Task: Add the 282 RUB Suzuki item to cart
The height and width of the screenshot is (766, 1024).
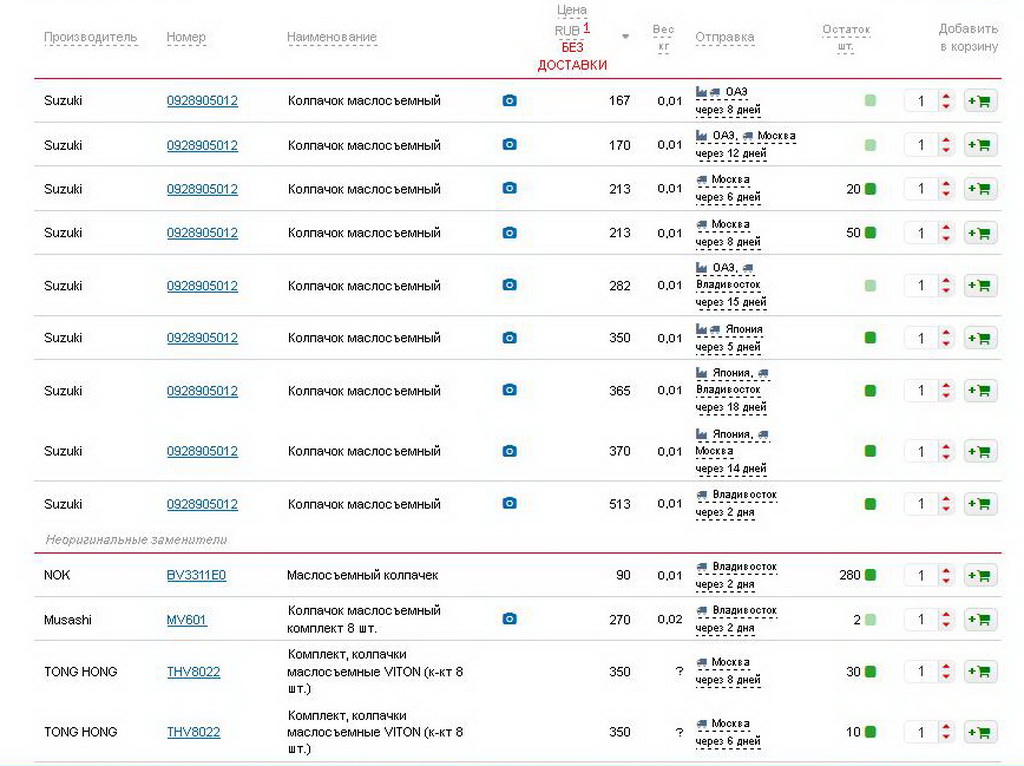Action: pyautogui.click(x=980, y=286)
